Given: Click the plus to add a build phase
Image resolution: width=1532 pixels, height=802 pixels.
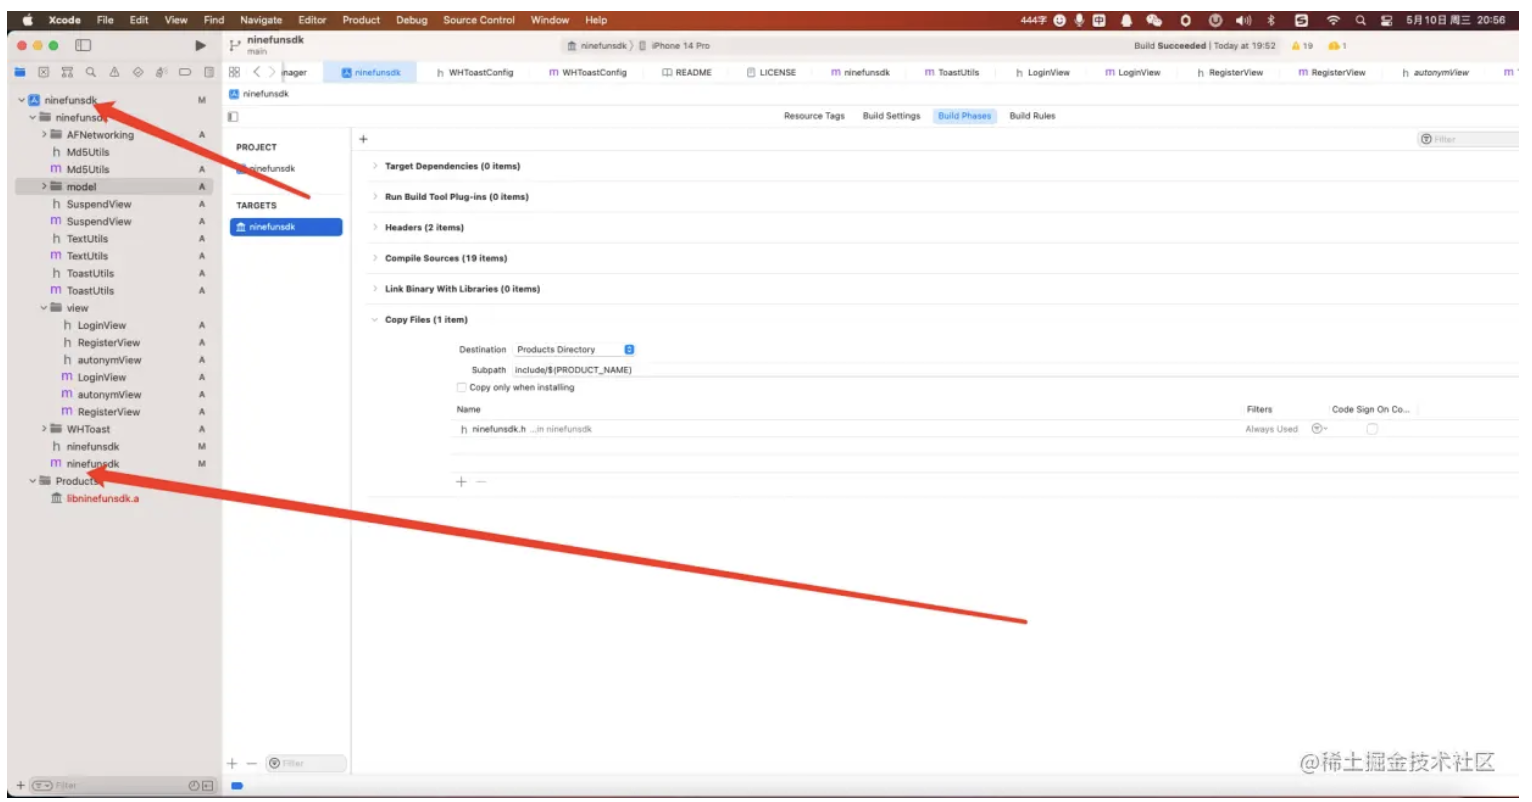Looking at the screenshot, I should coord(363,139).
